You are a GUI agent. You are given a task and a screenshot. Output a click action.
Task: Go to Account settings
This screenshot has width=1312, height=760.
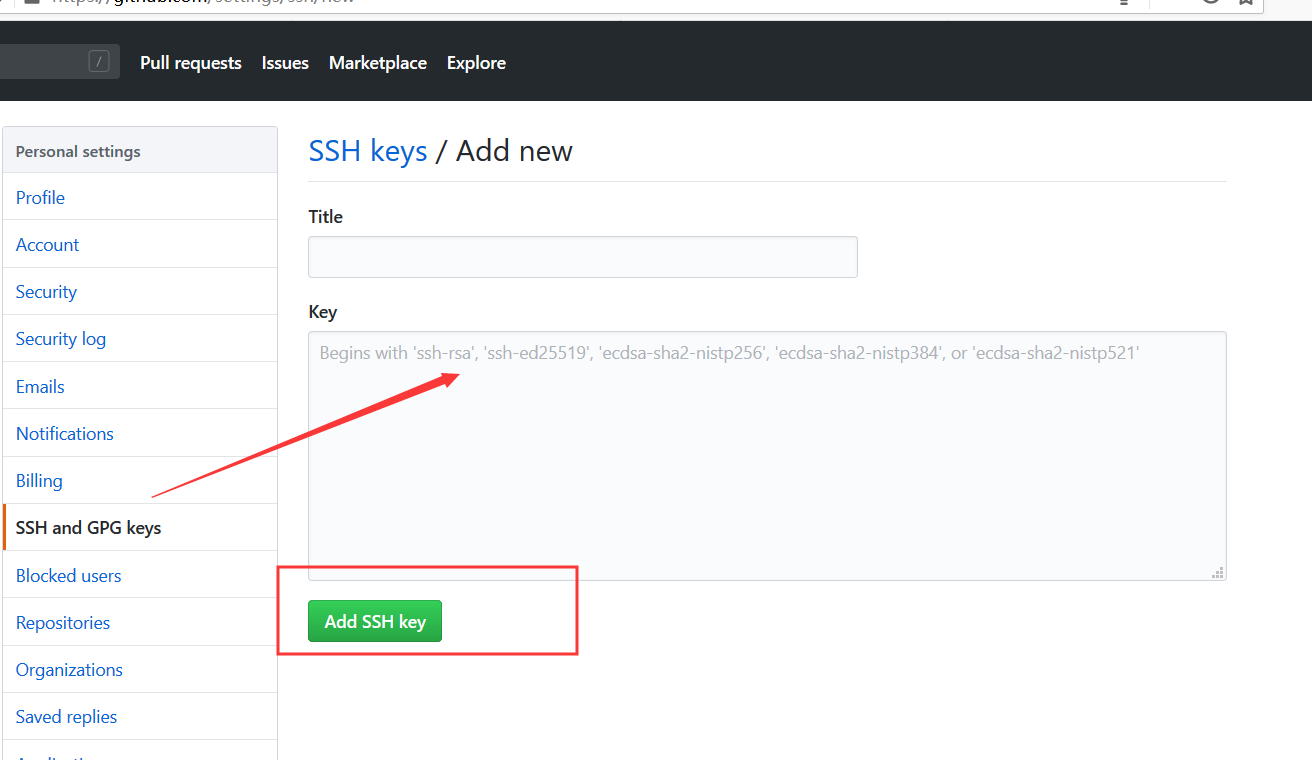click(x=48, y=245)
